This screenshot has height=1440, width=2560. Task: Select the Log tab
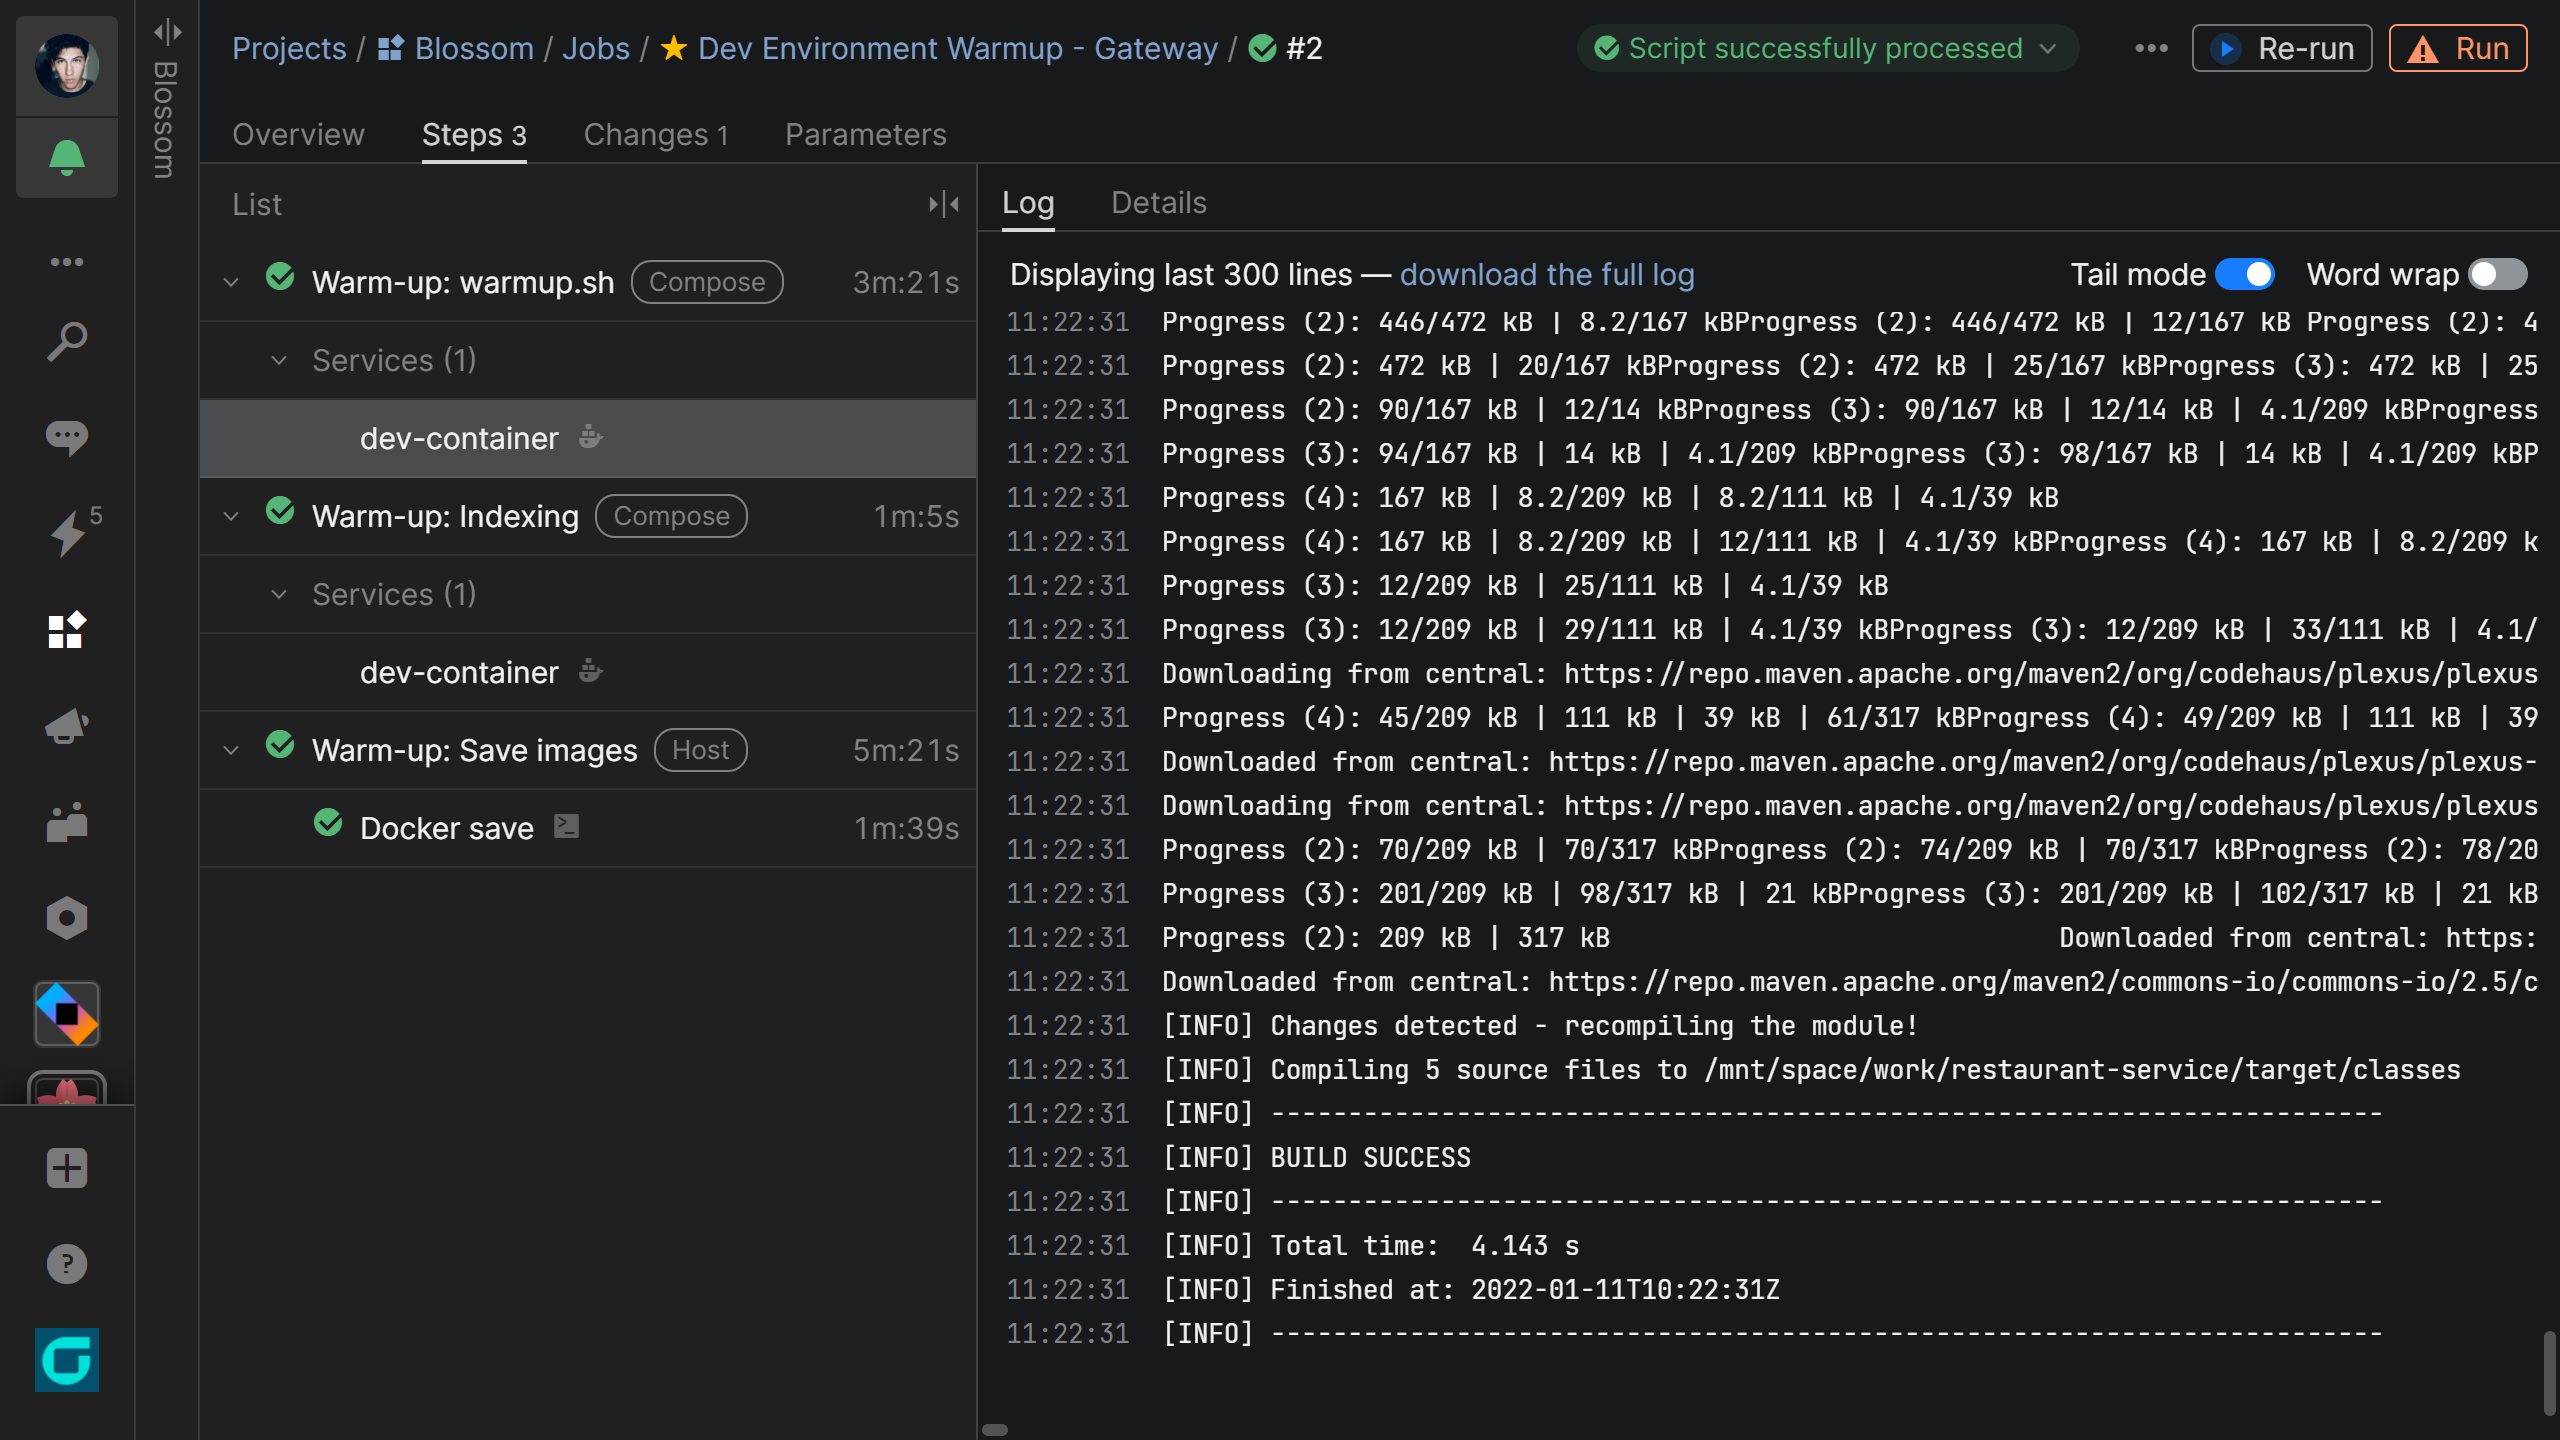[x=1028, y=203]
